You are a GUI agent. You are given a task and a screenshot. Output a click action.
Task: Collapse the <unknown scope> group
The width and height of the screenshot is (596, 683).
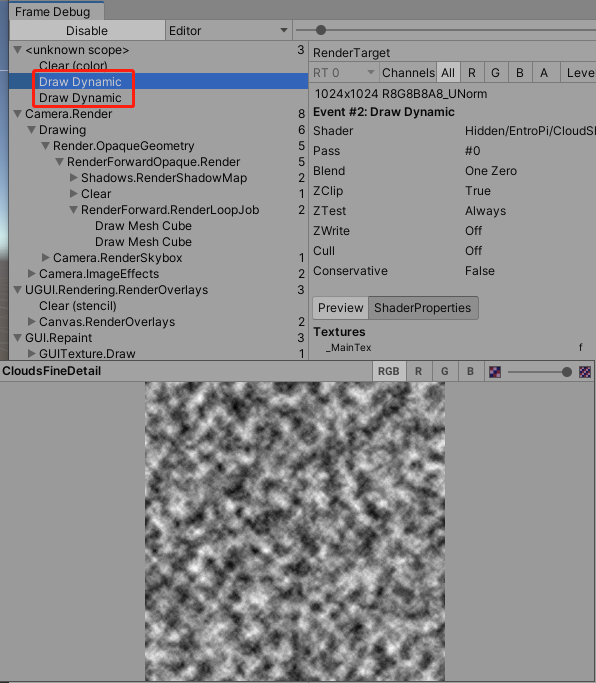coord(17,50)
